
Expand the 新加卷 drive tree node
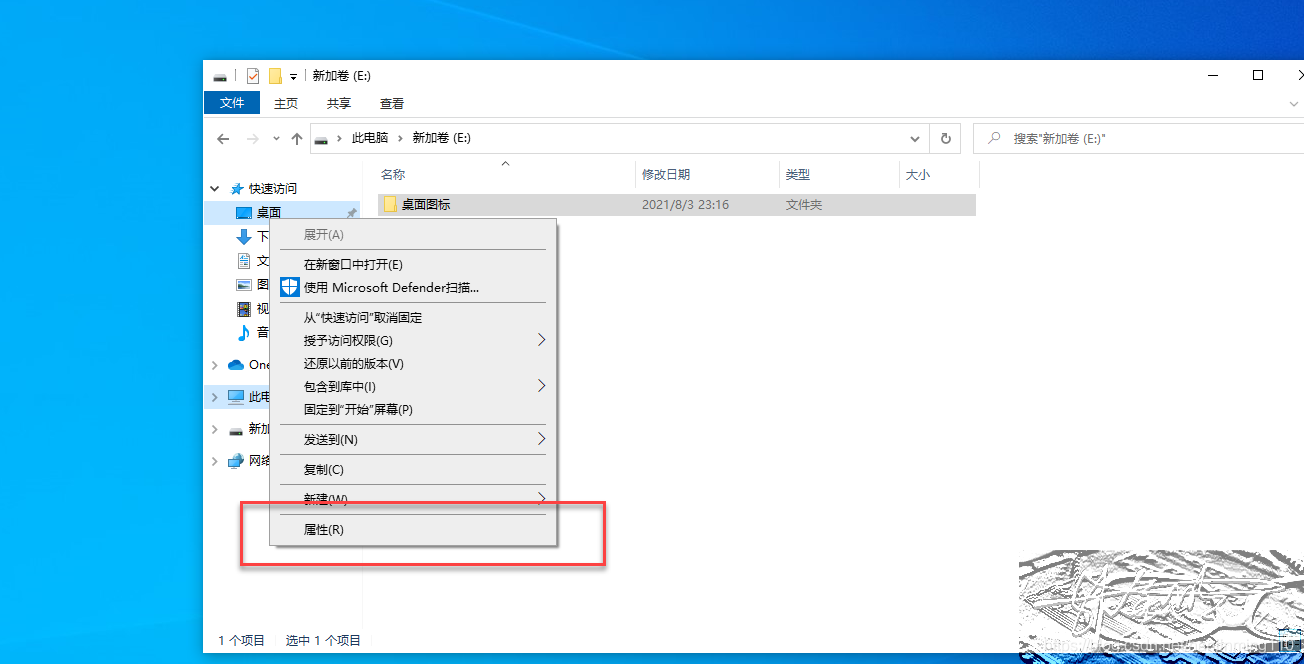click(215, 429)
